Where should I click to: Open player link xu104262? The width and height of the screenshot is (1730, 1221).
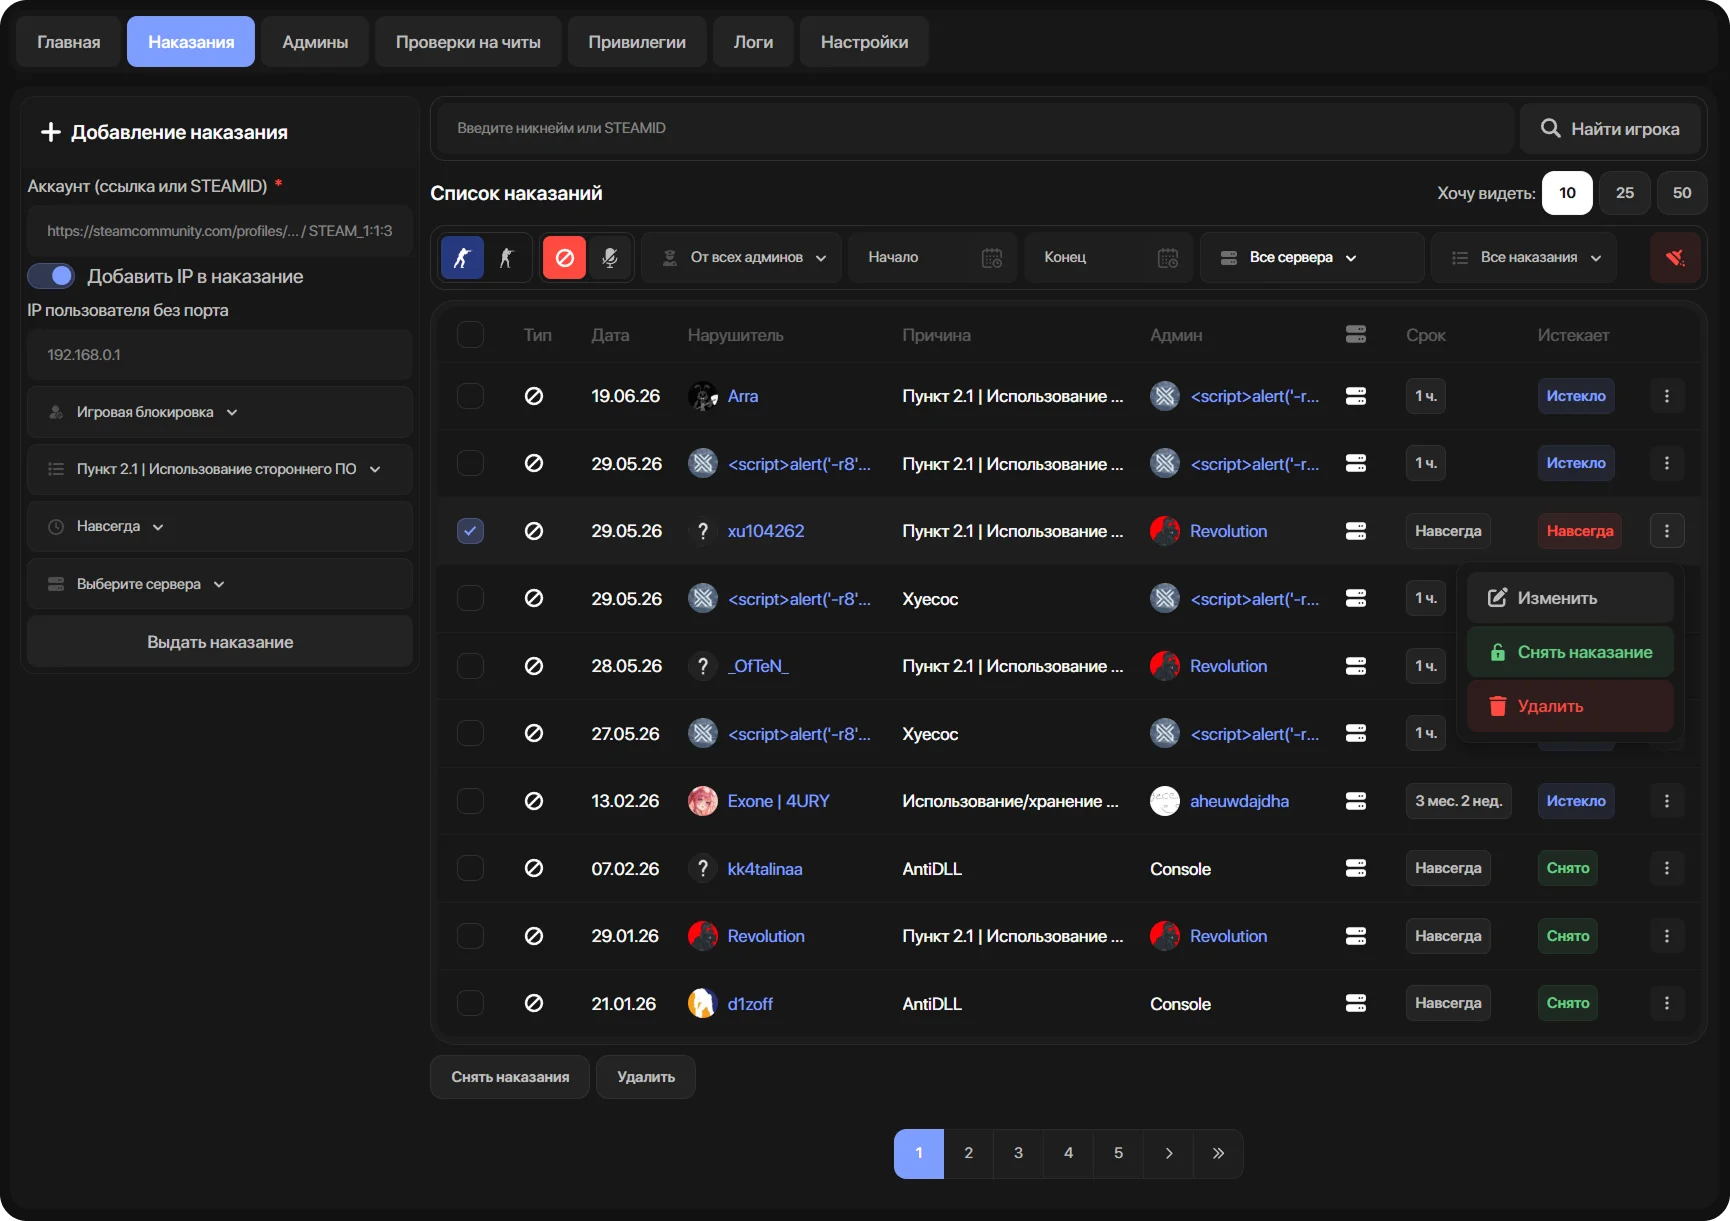click(x=766, y=531)
